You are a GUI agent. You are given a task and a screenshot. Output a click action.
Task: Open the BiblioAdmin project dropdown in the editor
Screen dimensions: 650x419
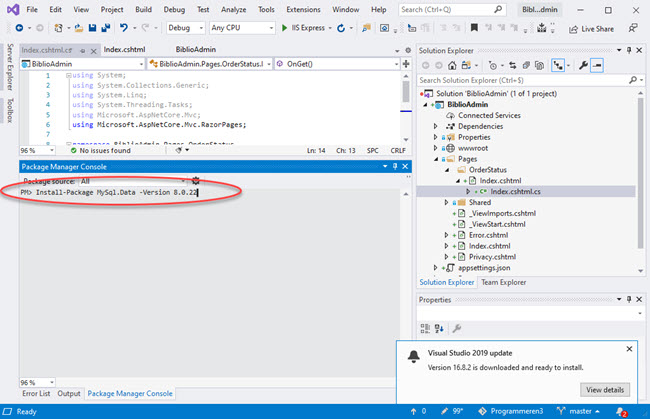(82, 64)
